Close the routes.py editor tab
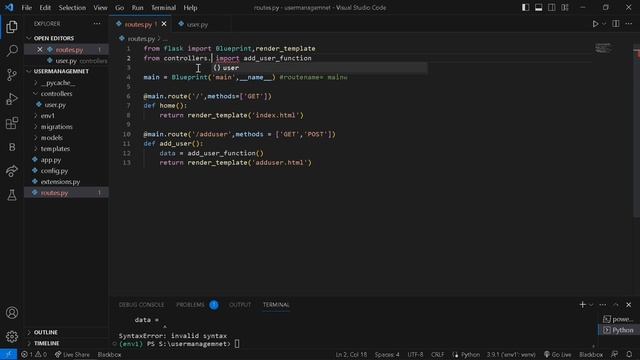Viewport: 640px width, 360px height. pos(164,24)
